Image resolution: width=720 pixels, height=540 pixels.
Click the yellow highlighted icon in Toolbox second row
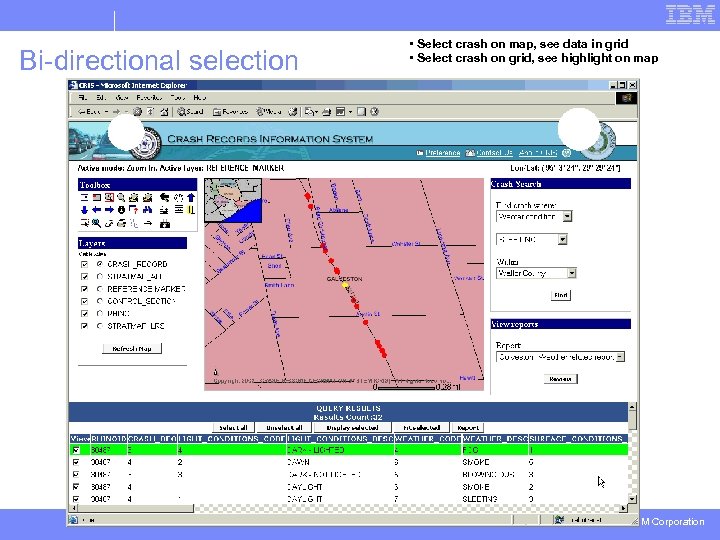191,210
